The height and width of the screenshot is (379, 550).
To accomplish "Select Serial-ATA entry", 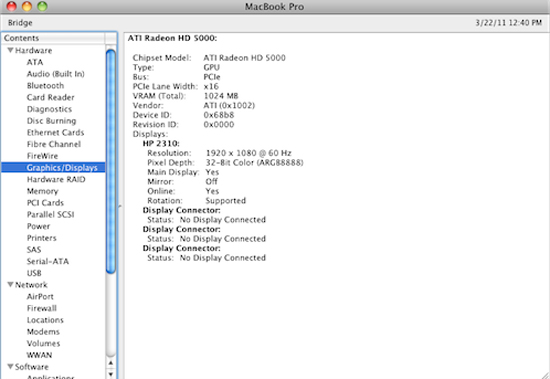I will coord(48,261).
